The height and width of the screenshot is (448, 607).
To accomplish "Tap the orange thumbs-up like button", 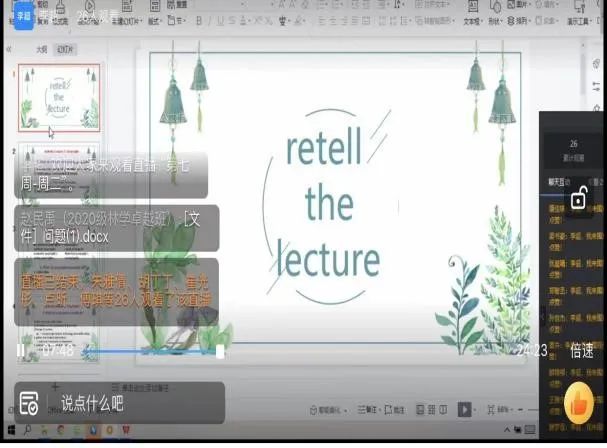I will click(579, 403).
